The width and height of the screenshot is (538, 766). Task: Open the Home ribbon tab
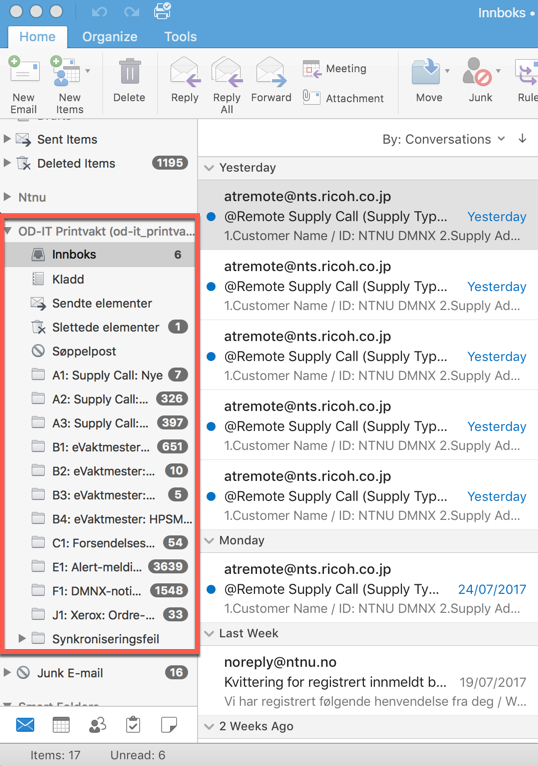point(38,37)
